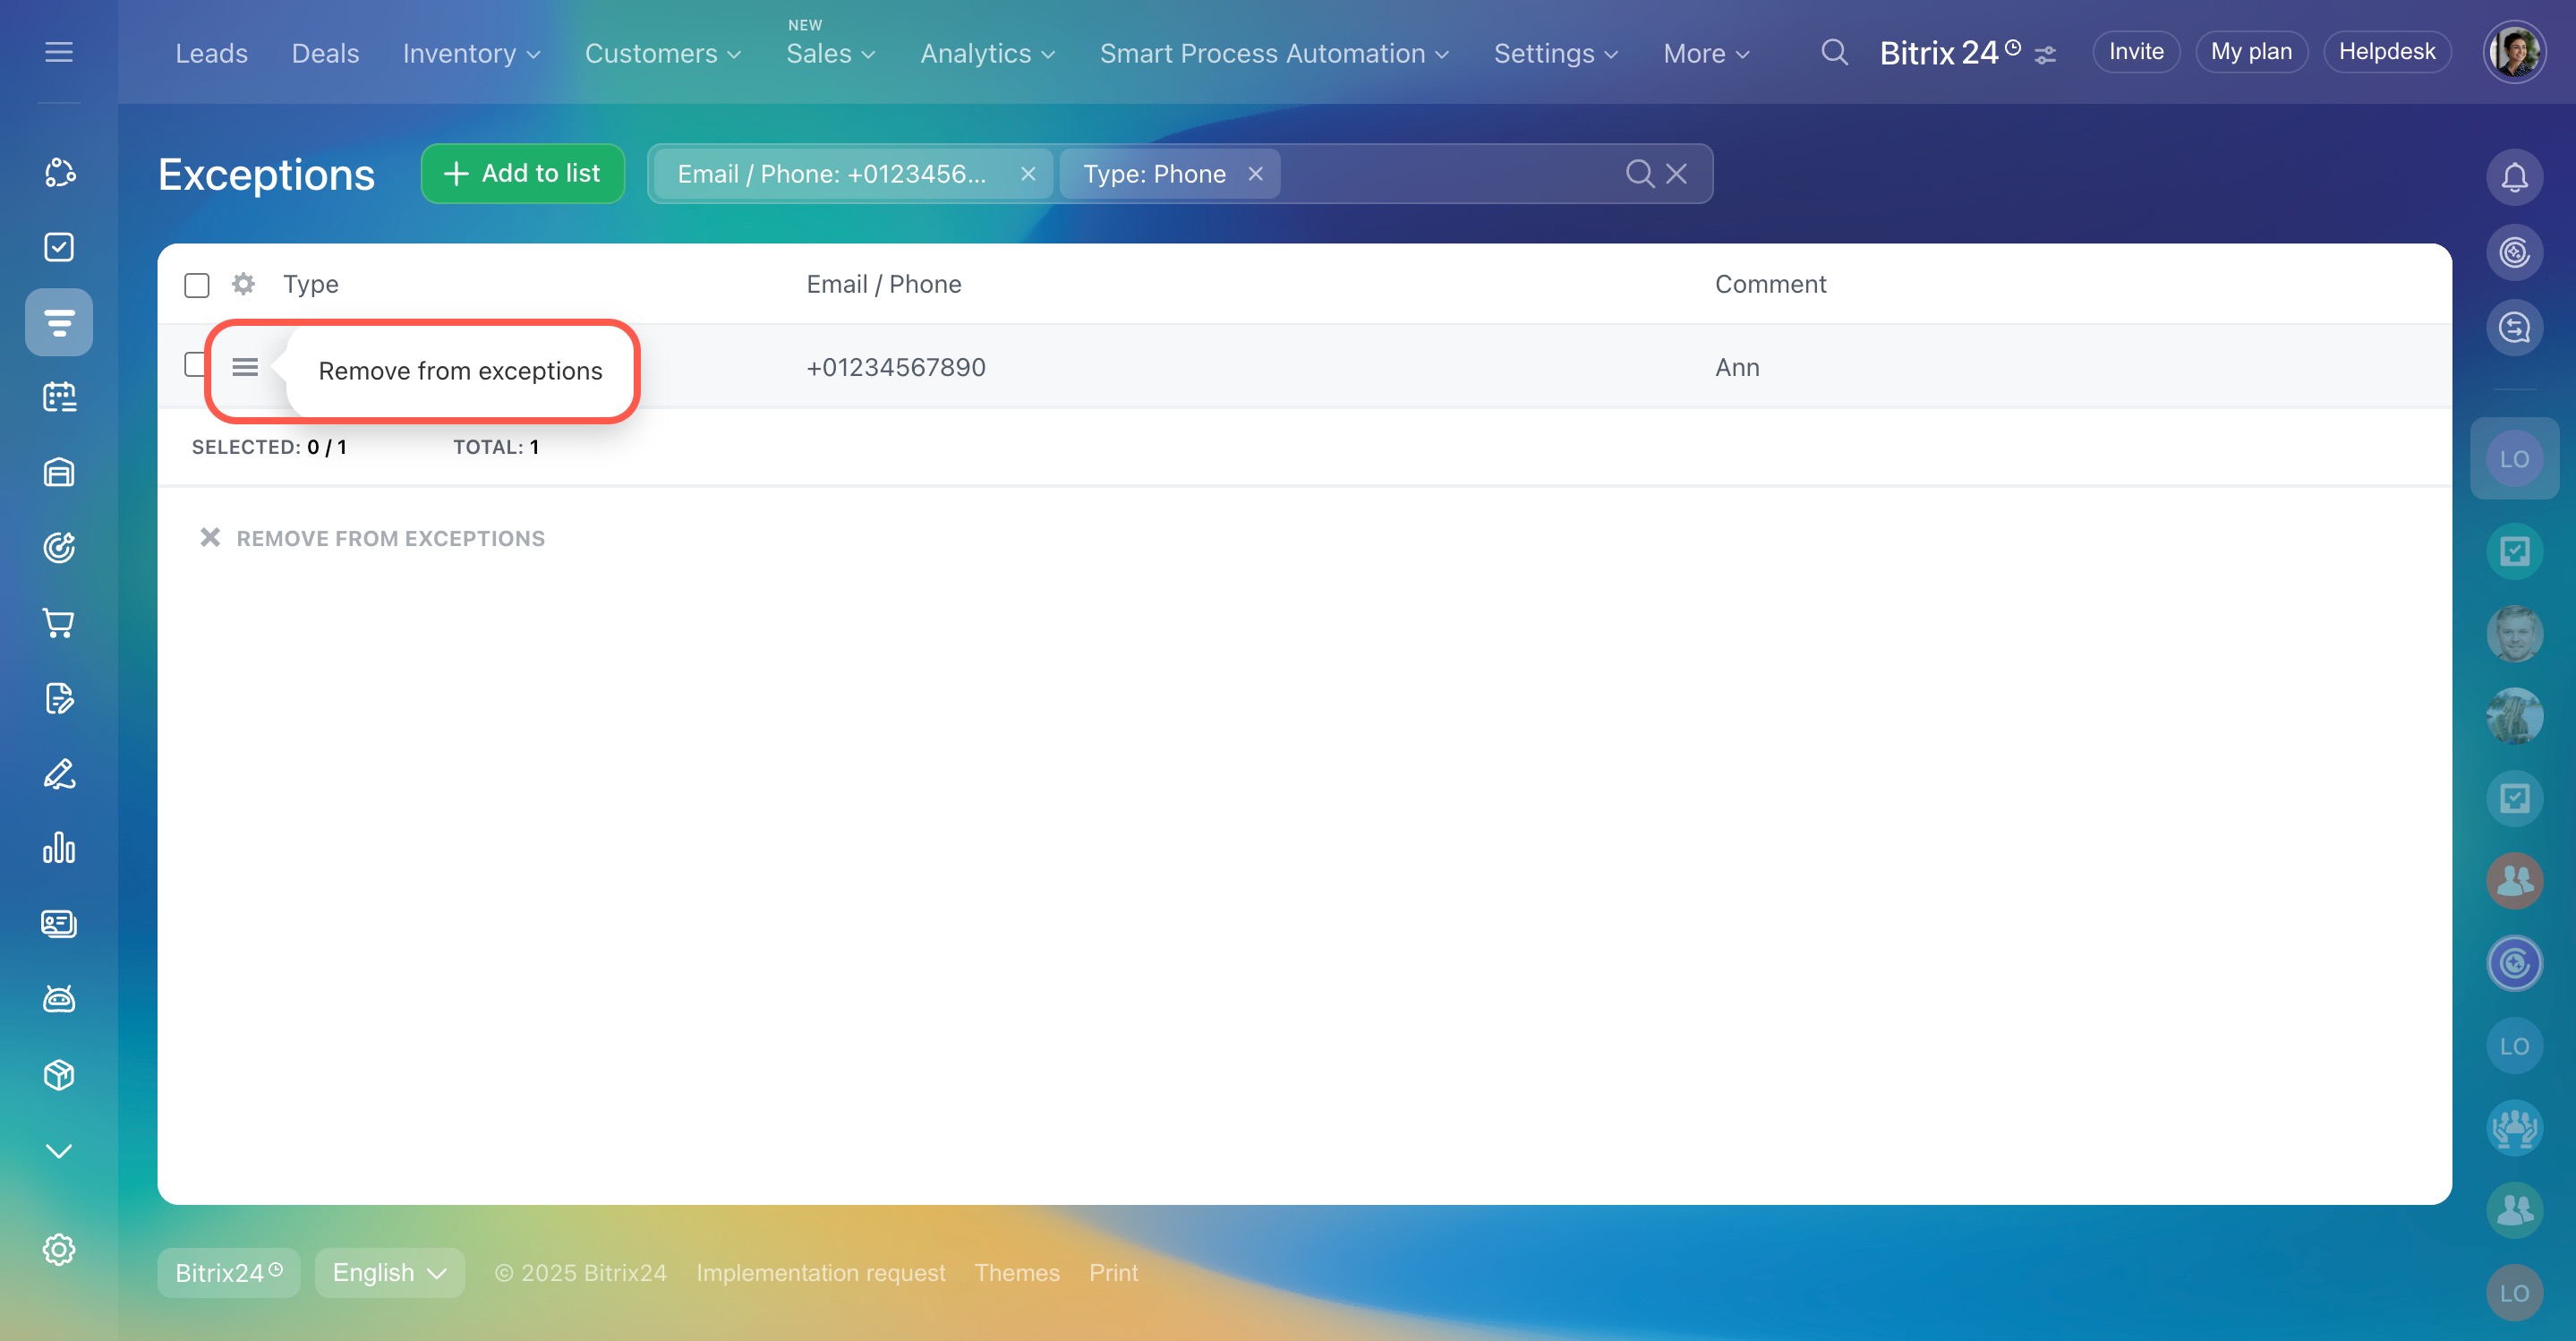Click the grid settings gear icon
Screen dimensions: 2576x1341
(x=243, y=284)
